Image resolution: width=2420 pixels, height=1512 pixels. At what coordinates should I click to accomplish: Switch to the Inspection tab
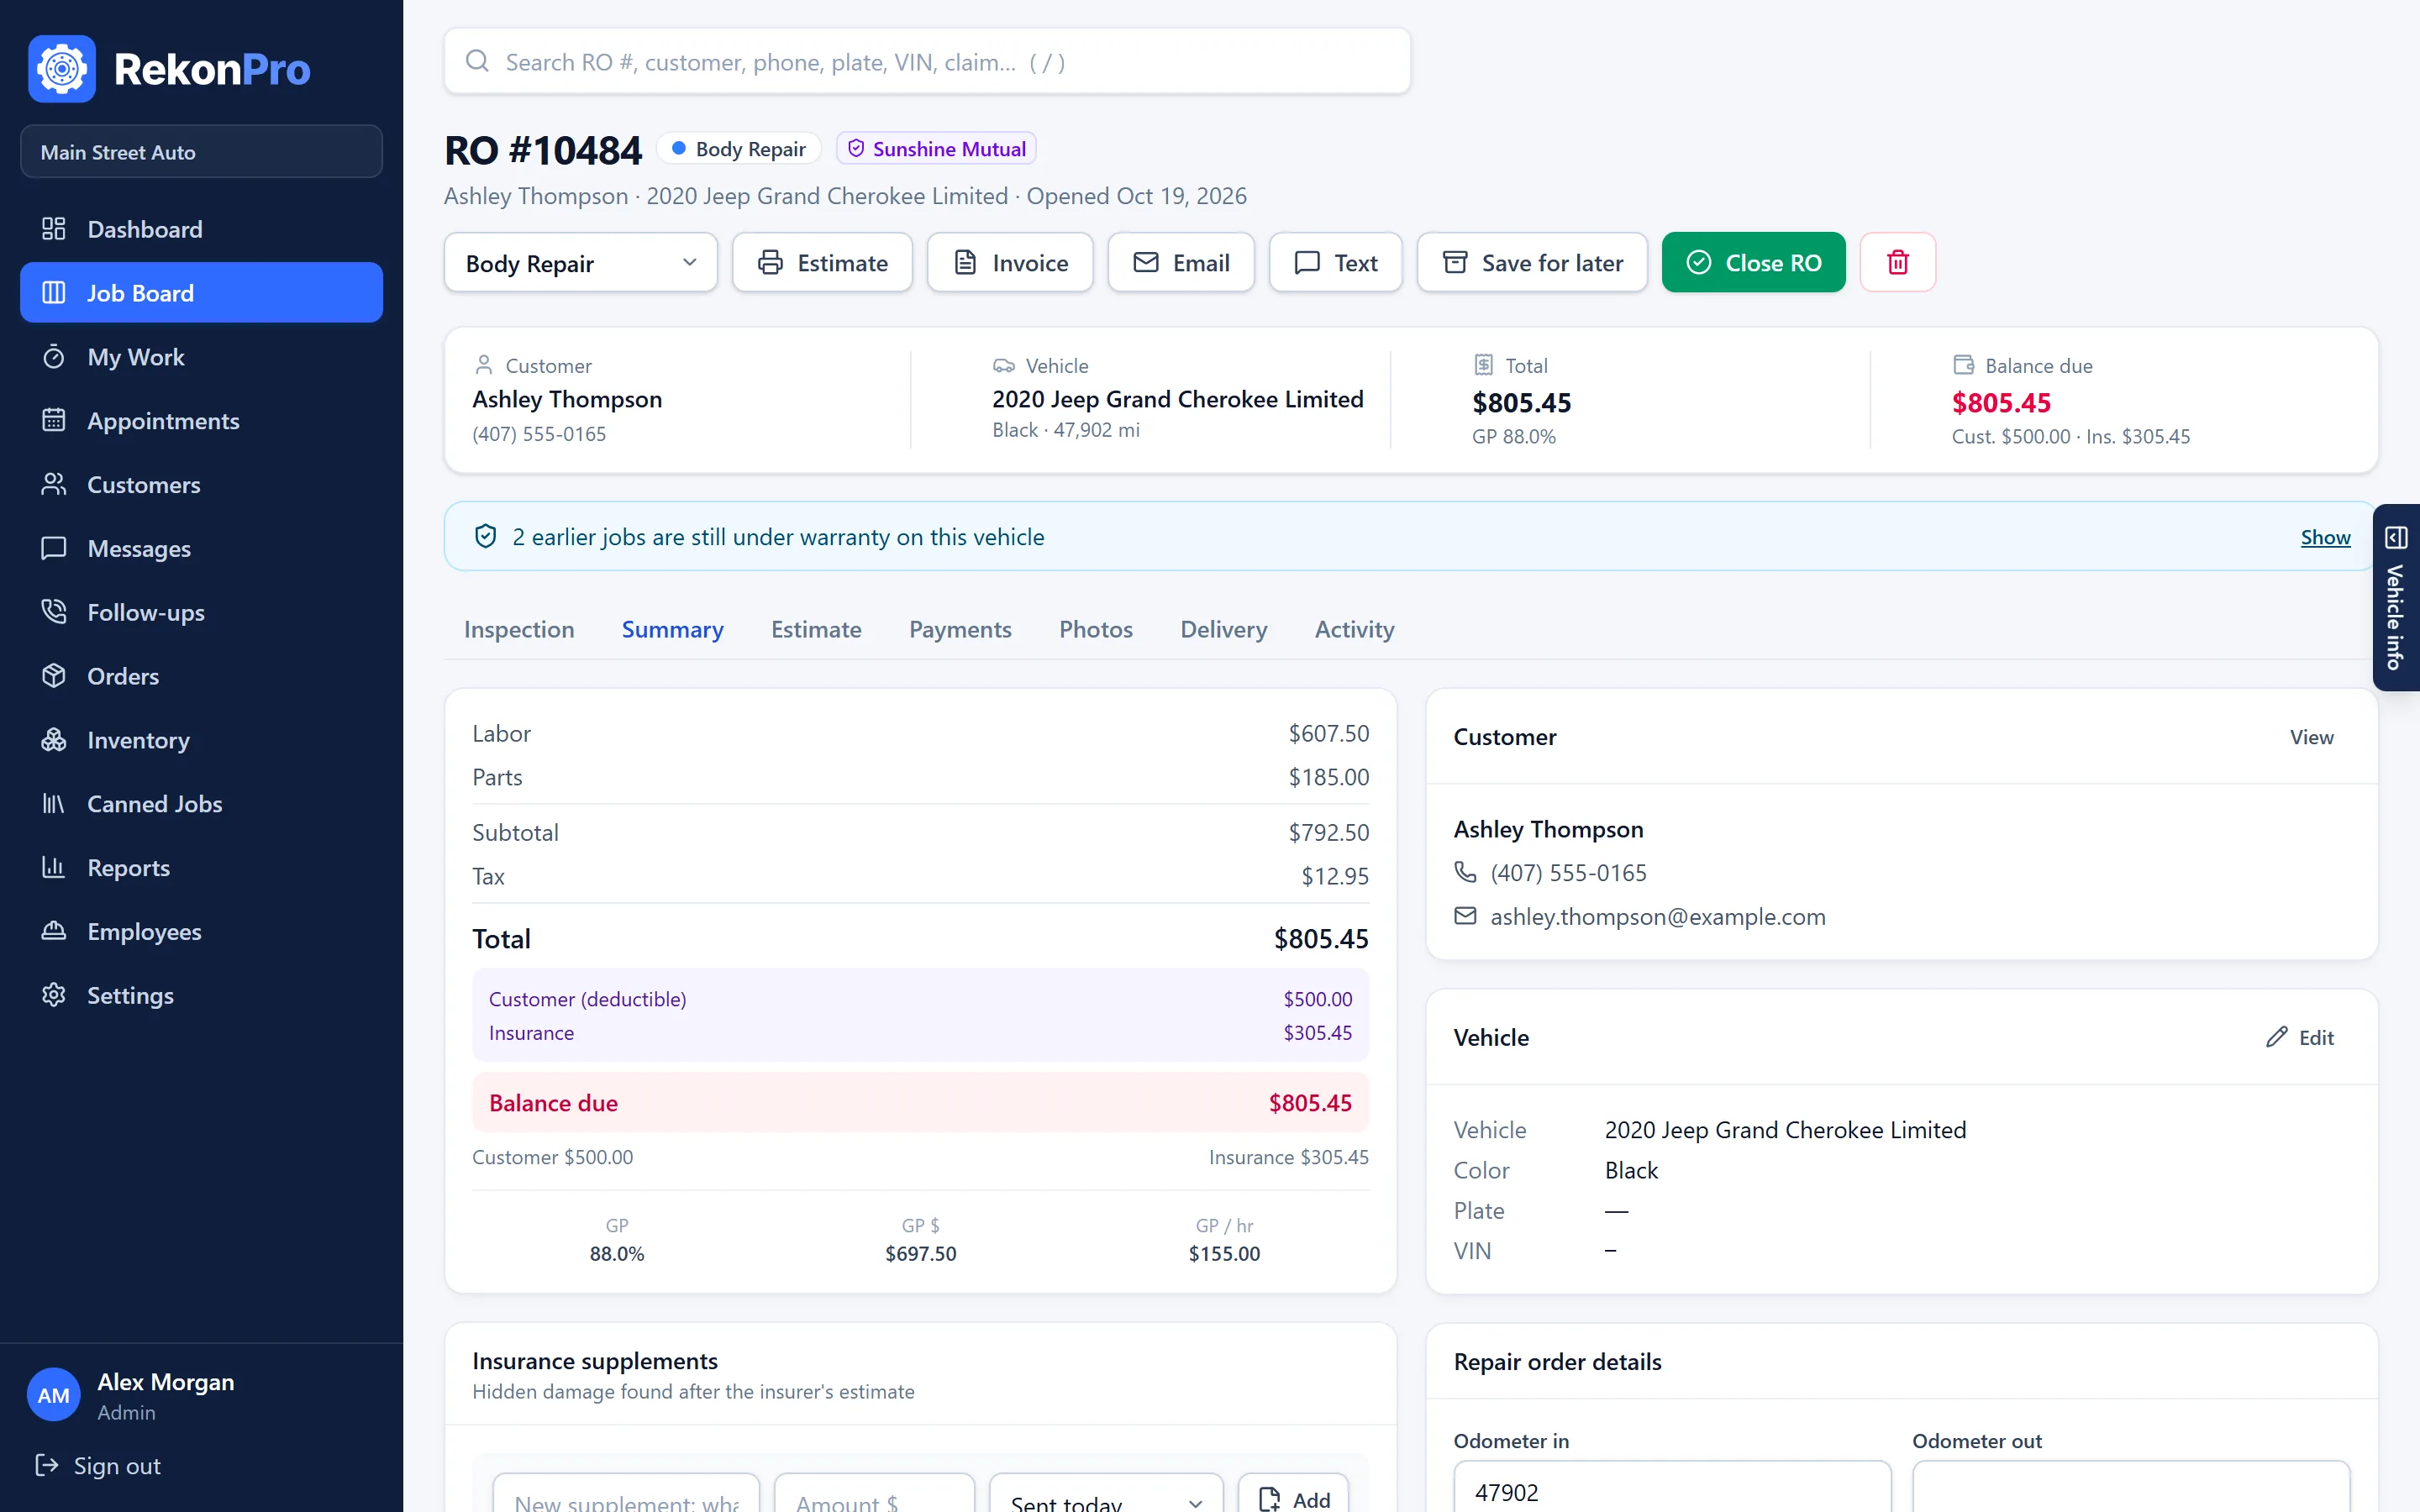click(x=519, y=629)
